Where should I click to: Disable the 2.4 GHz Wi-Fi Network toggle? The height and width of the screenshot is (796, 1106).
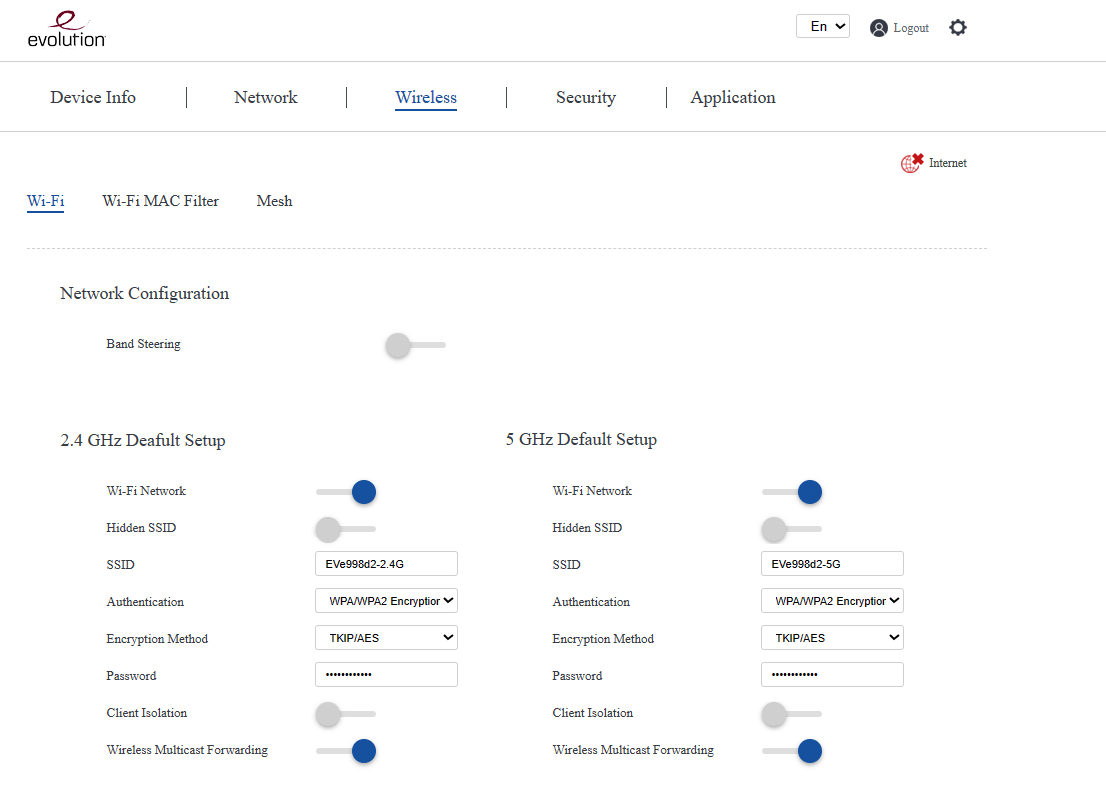(x=346, y=492)
